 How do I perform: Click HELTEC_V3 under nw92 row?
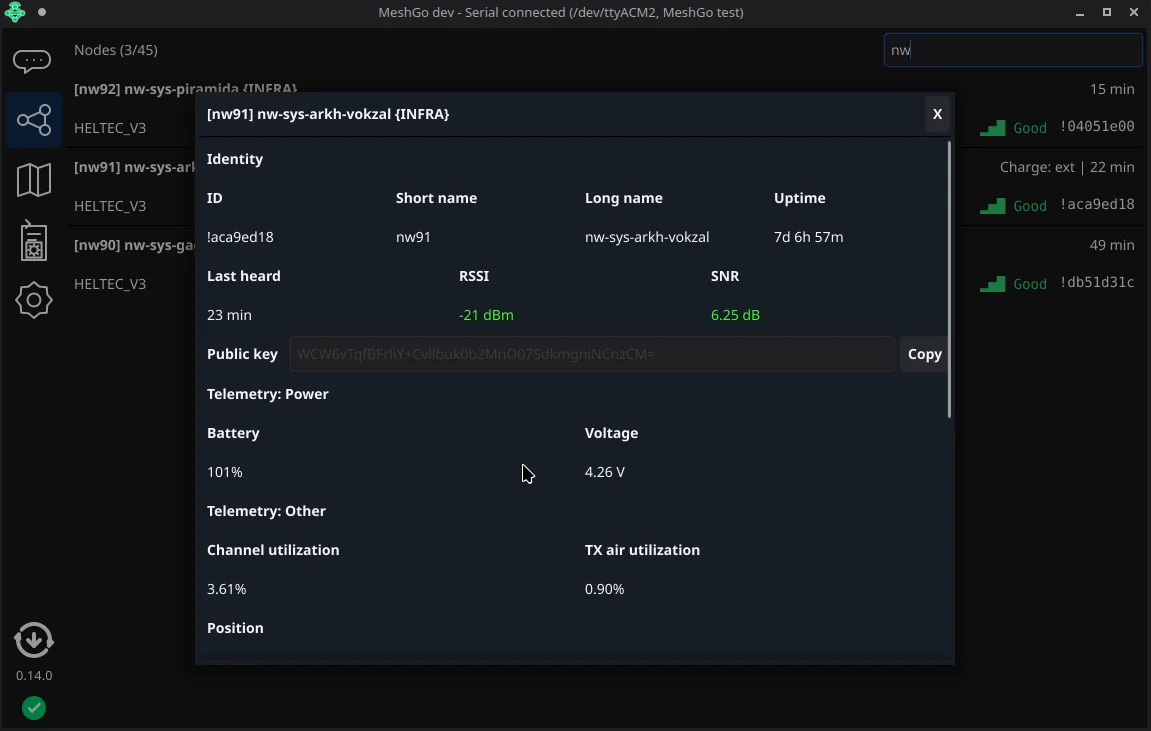tap(110, 128)
